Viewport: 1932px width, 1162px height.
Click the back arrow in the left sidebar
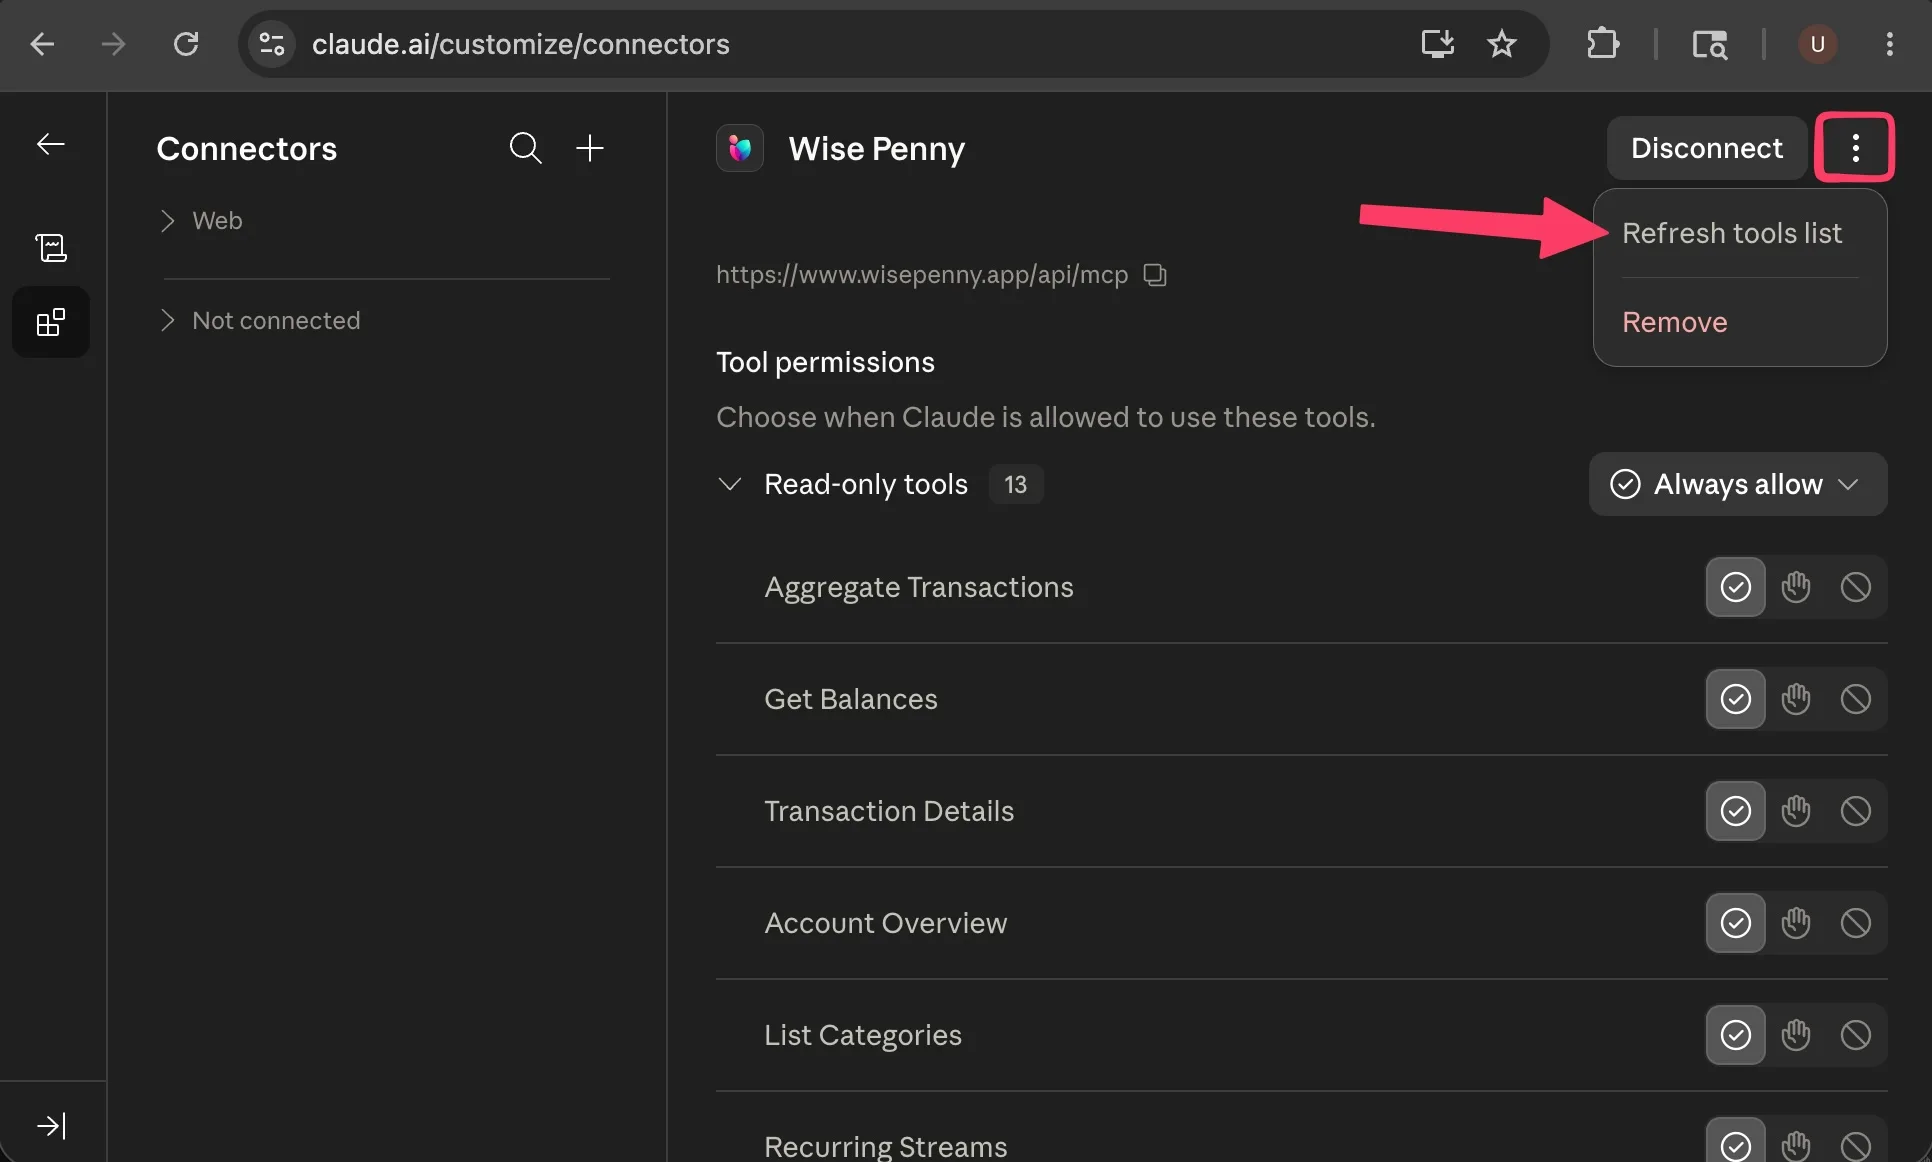(51, 144)
